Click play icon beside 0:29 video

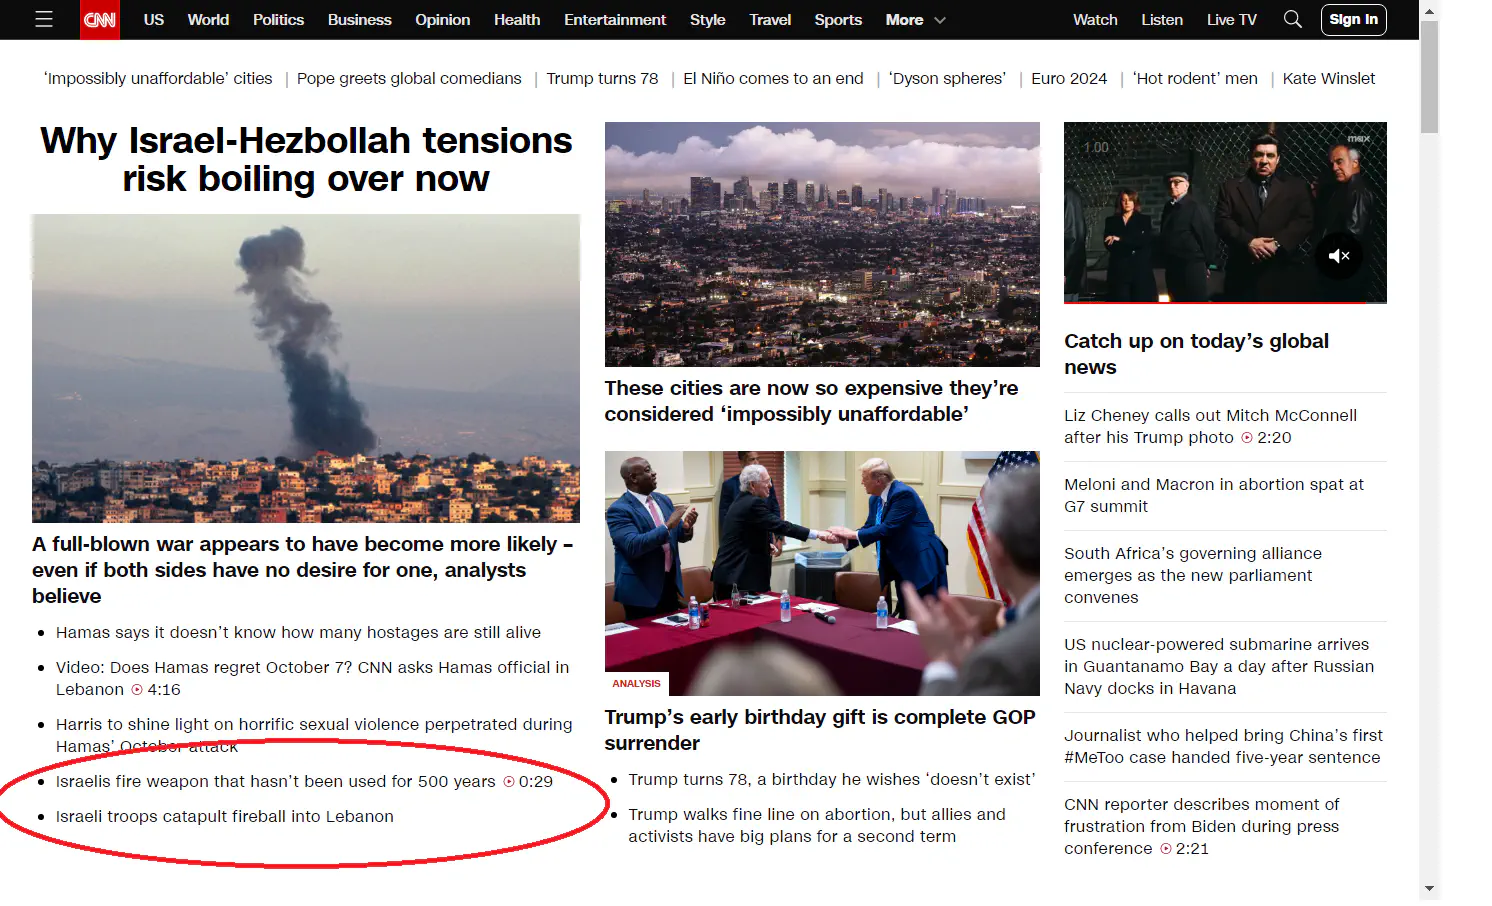[x=509, y=782]
